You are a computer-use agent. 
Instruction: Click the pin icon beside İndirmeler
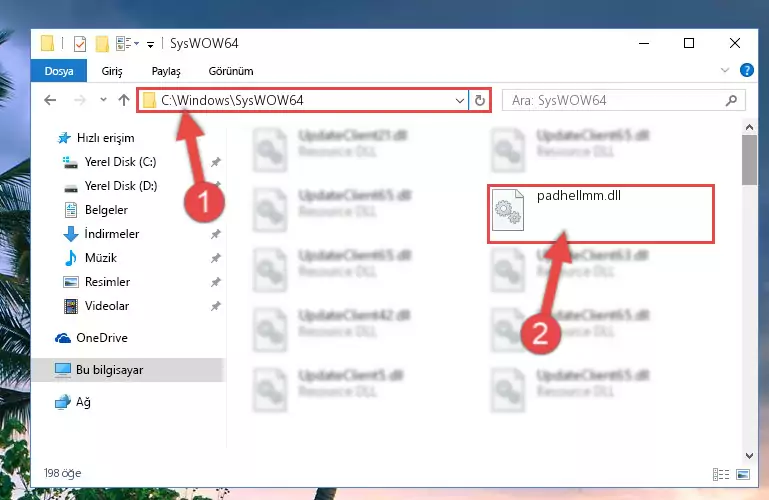(x=215, y=234)
